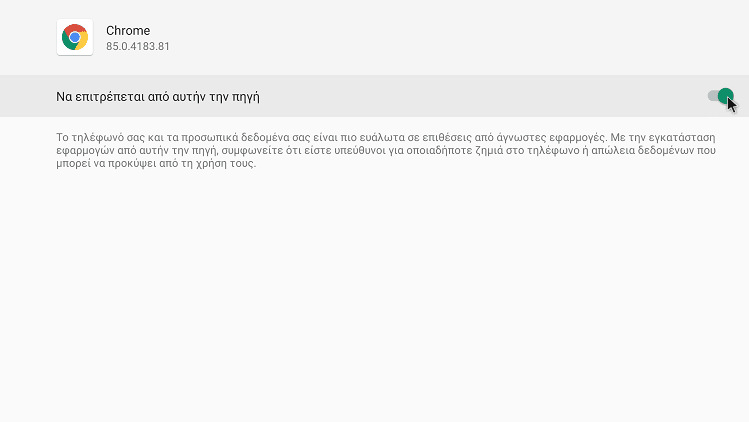Click the 'Να επιτρέπεται από αυτήν την πηγή' label
Image resolution: width=749 pixels, height=422 pixels.
pos(158,97)
